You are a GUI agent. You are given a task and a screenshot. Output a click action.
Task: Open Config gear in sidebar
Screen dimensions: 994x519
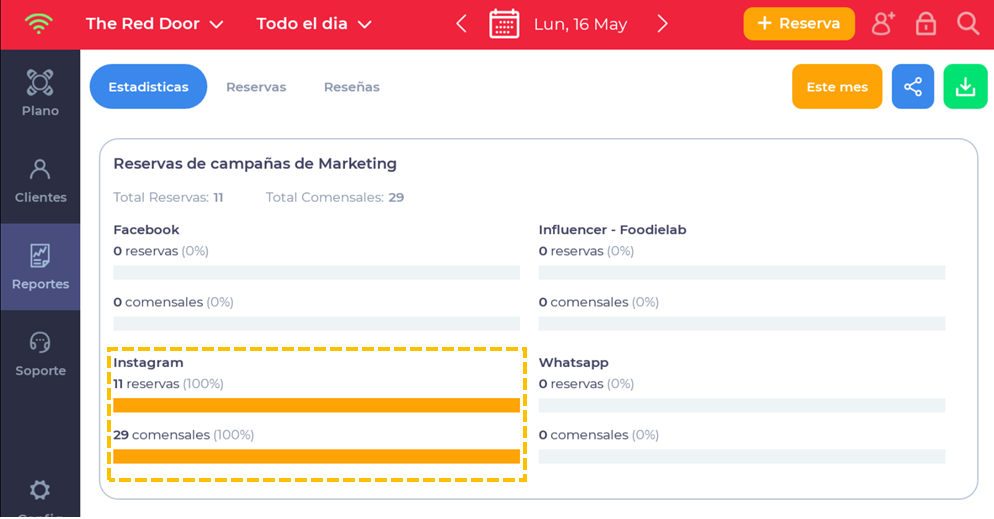click(40, 493)
